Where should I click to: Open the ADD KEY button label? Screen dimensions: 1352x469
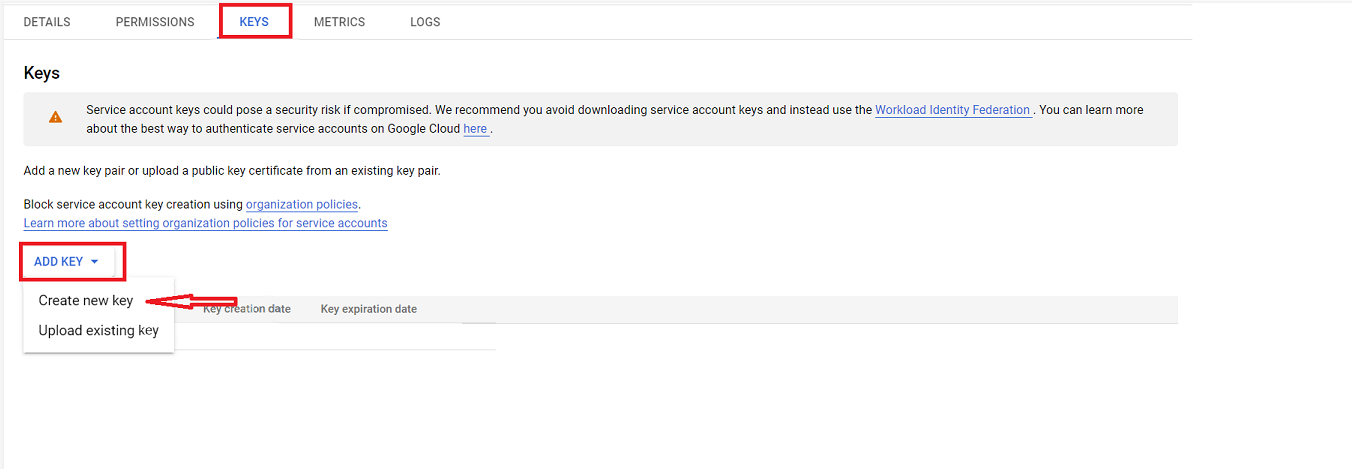[x=58, y=262]
